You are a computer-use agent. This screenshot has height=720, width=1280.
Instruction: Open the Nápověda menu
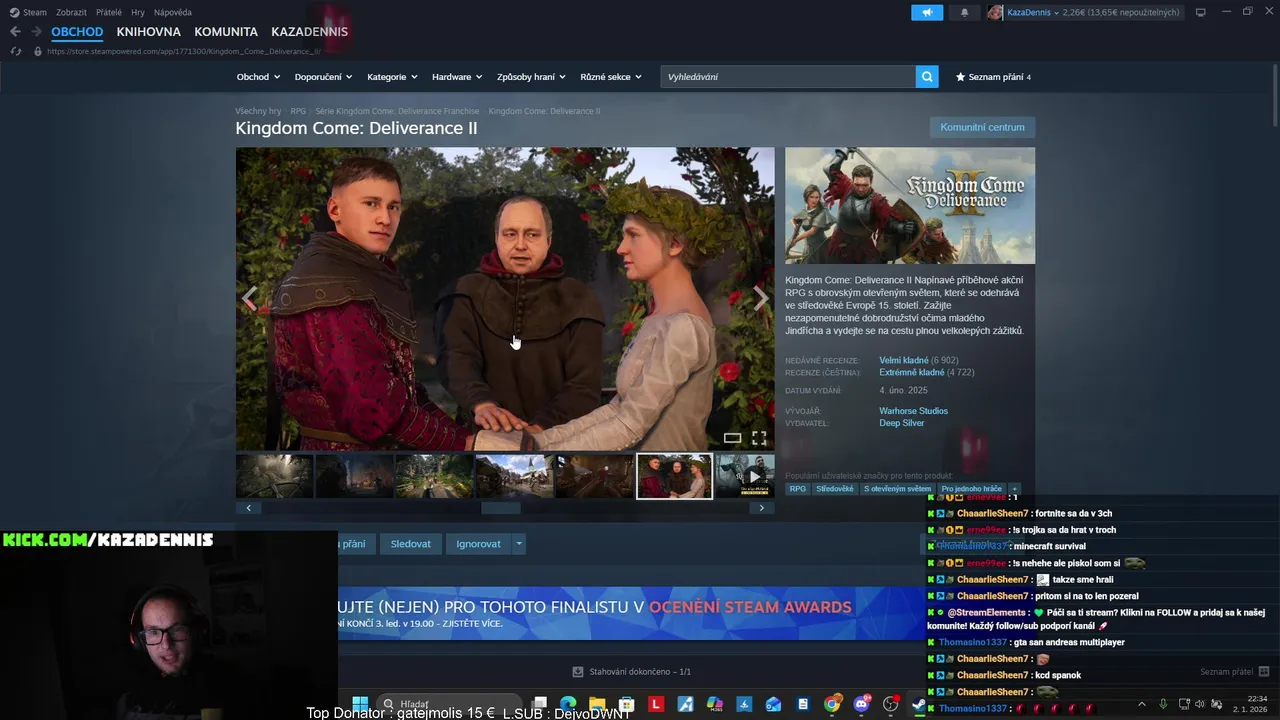(173, 12)
